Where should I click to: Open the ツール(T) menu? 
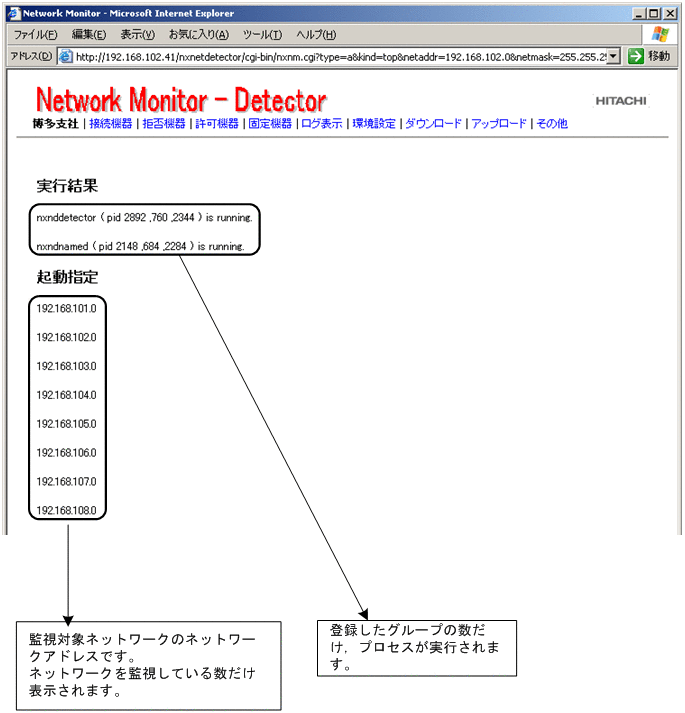262,35
